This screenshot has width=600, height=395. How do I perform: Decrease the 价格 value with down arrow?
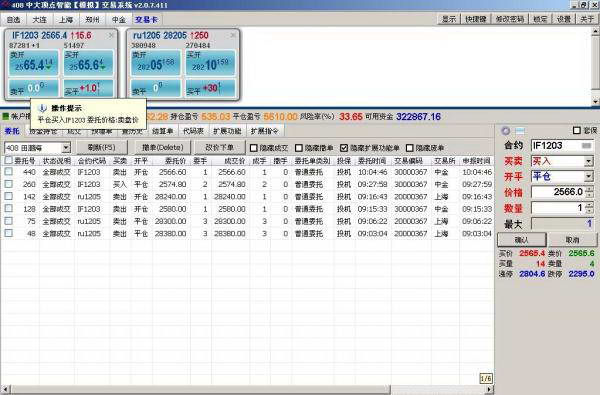point(589,194)
